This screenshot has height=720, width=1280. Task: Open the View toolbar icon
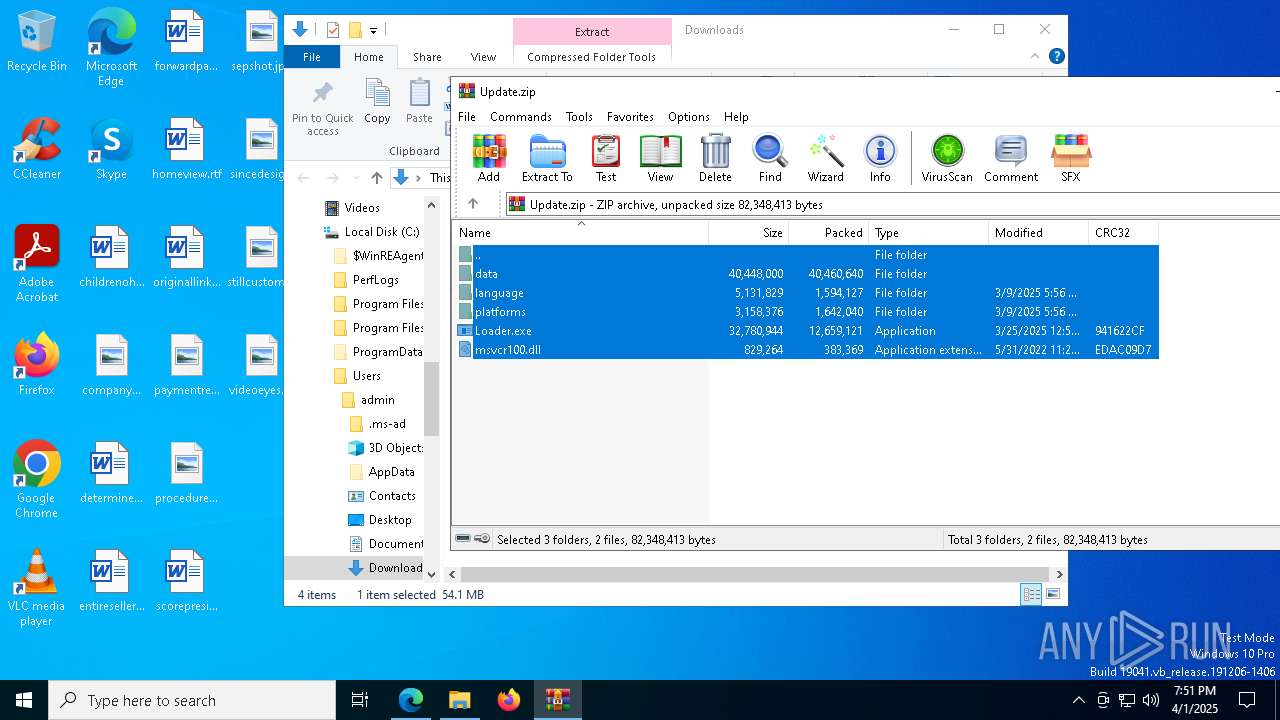click(x=660, y=159)
